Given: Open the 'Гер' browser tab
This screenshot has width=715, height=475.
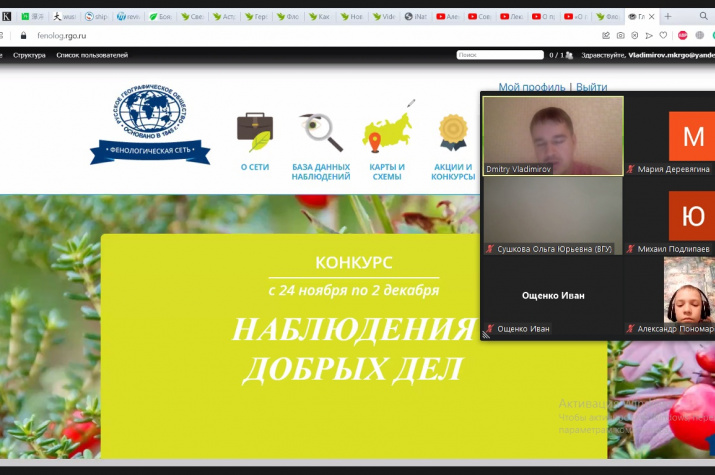Looking at the screenshot, I should click(x=256, y=17).
